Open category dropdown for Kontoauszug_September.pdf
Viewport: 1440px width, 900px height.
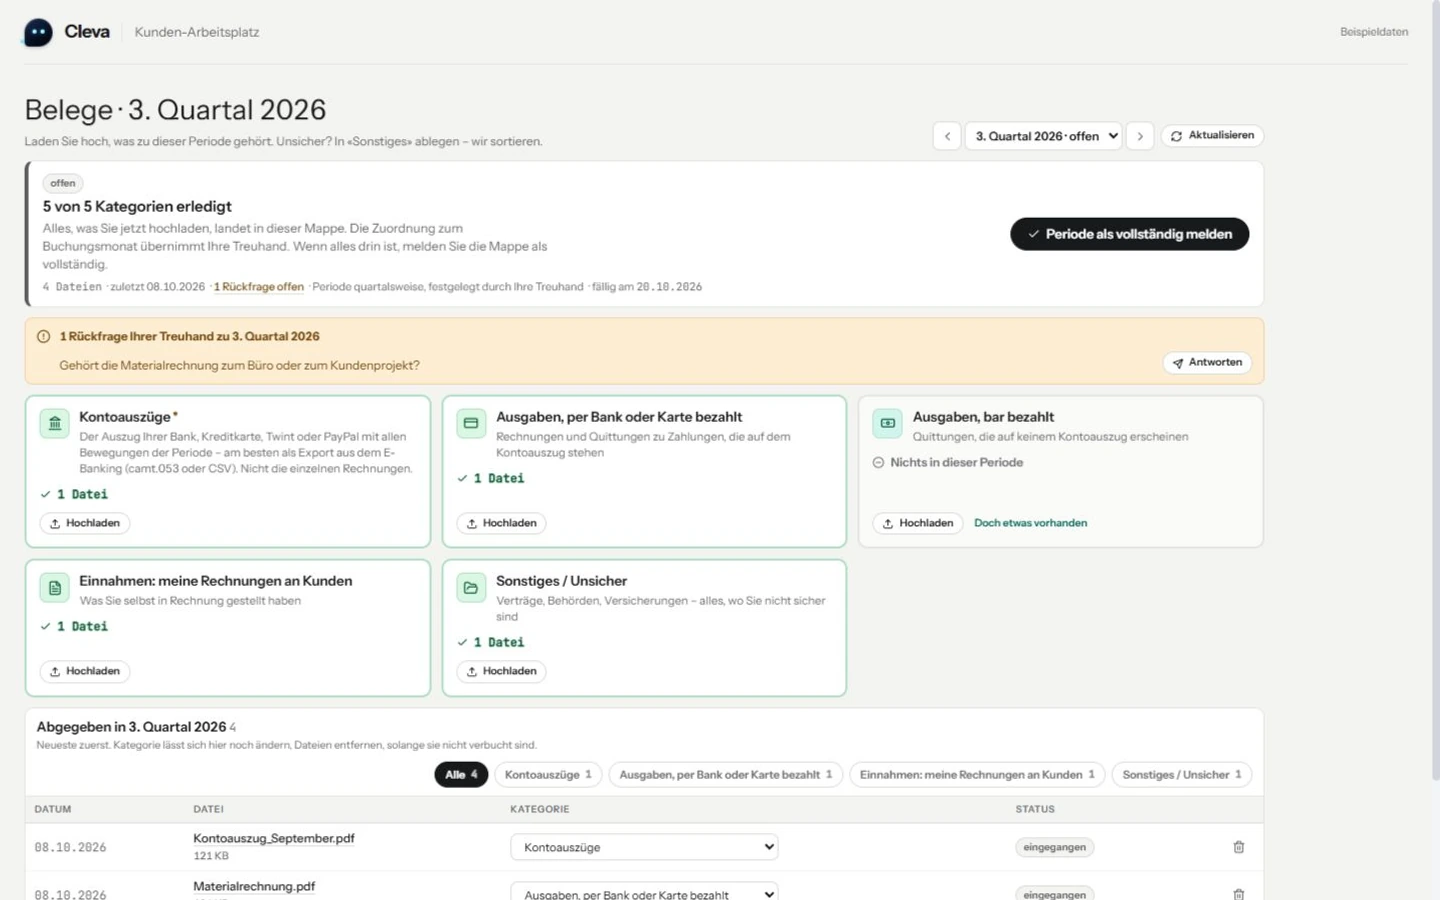644,847
